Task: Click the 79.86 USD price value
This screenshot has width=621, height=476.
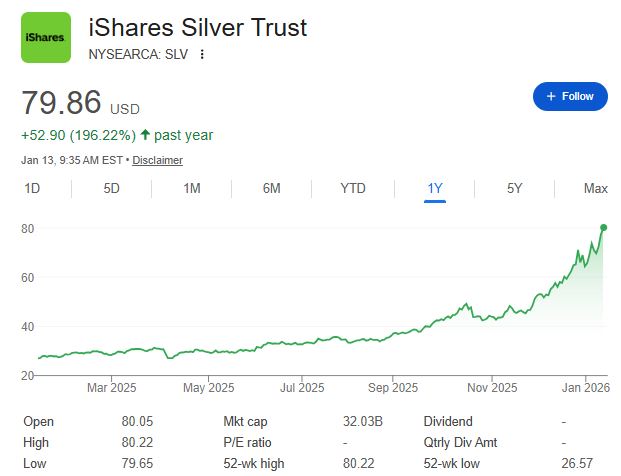Action: [x=62, y=105]
